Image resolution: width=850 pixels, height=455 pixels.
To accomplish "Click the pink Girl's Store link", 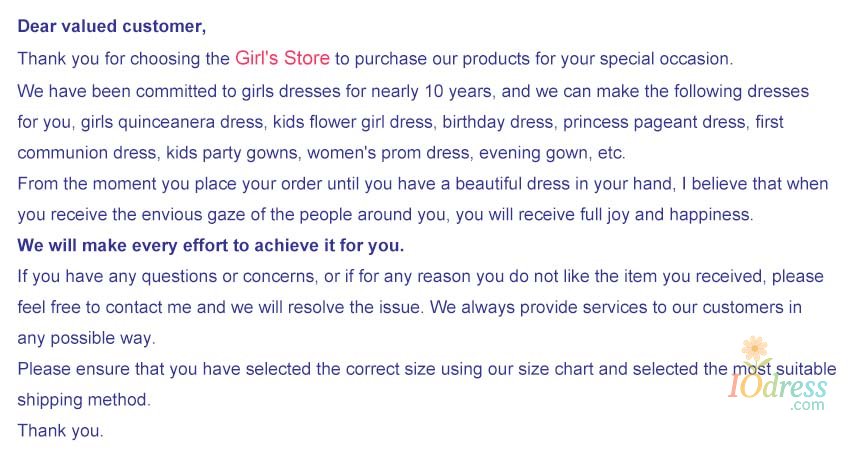I will point(282,58).
